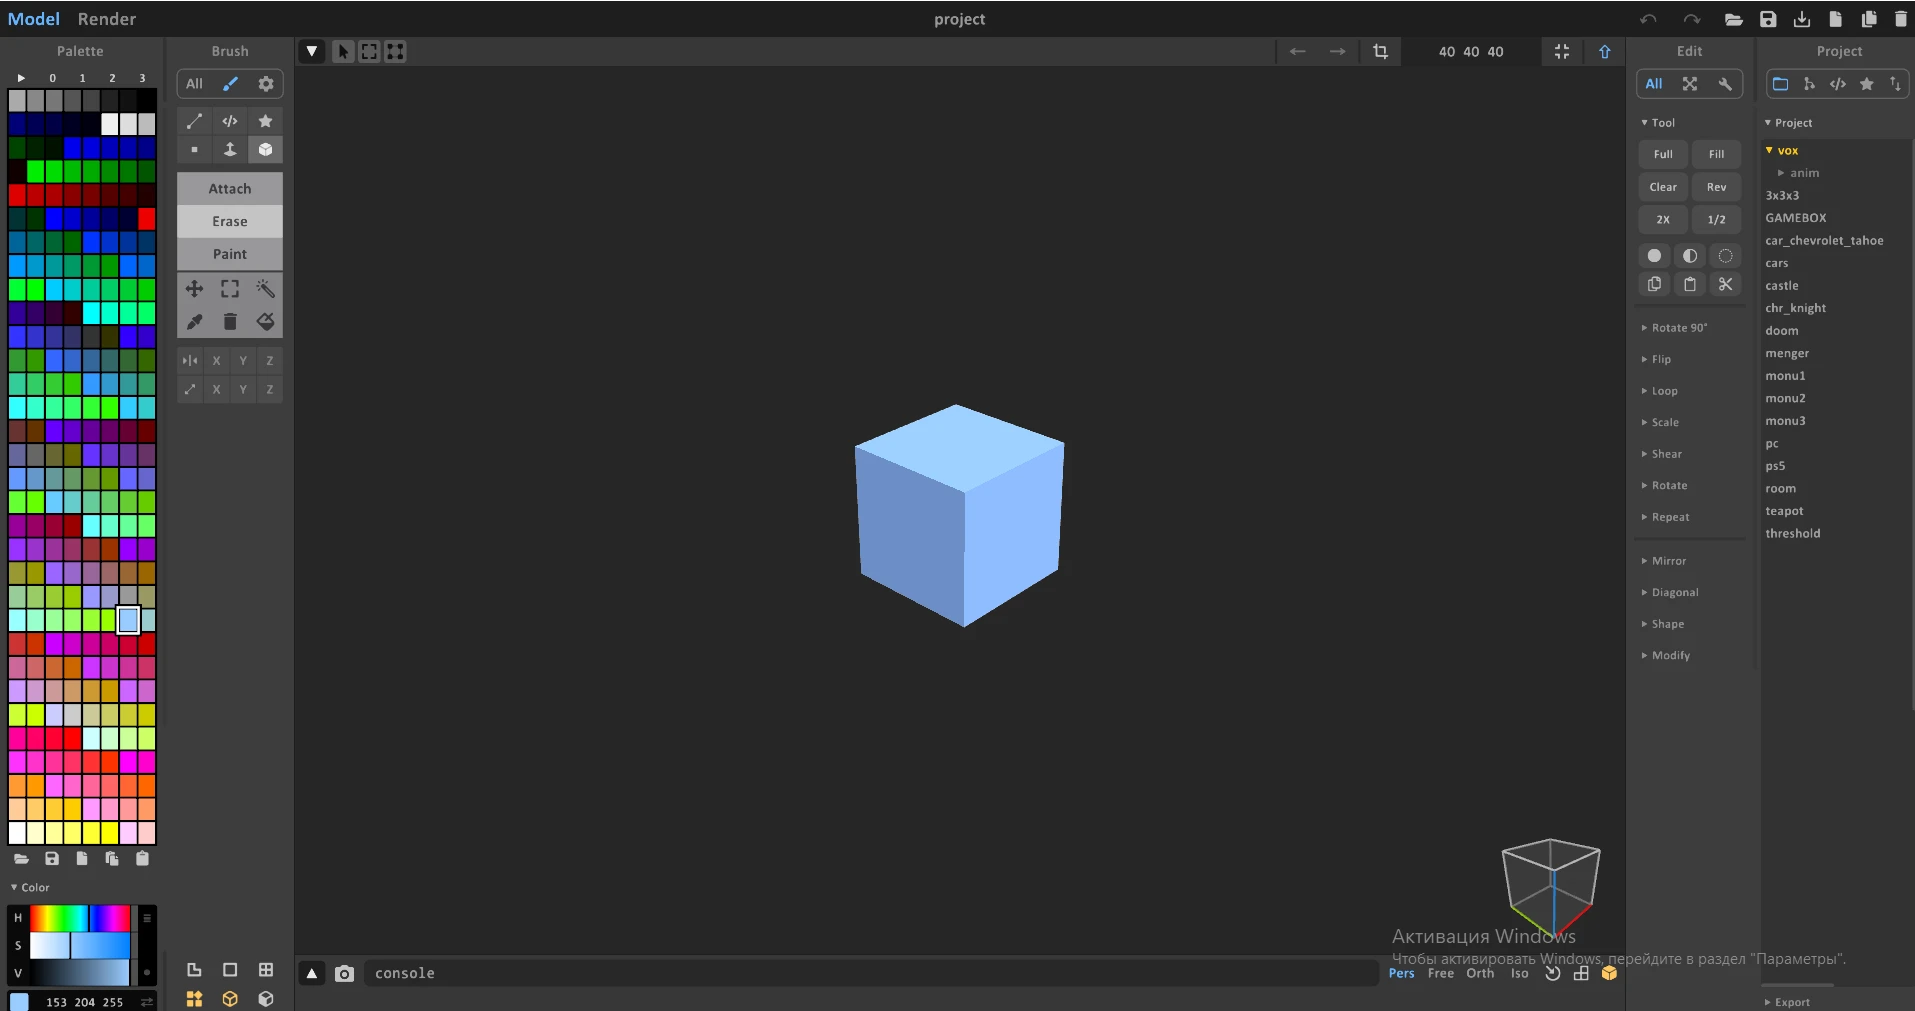Click the Paste clipboard icon in Edit tools
The image size is (1915, 1011).
pyautogui.click(x=1690, y=284)
